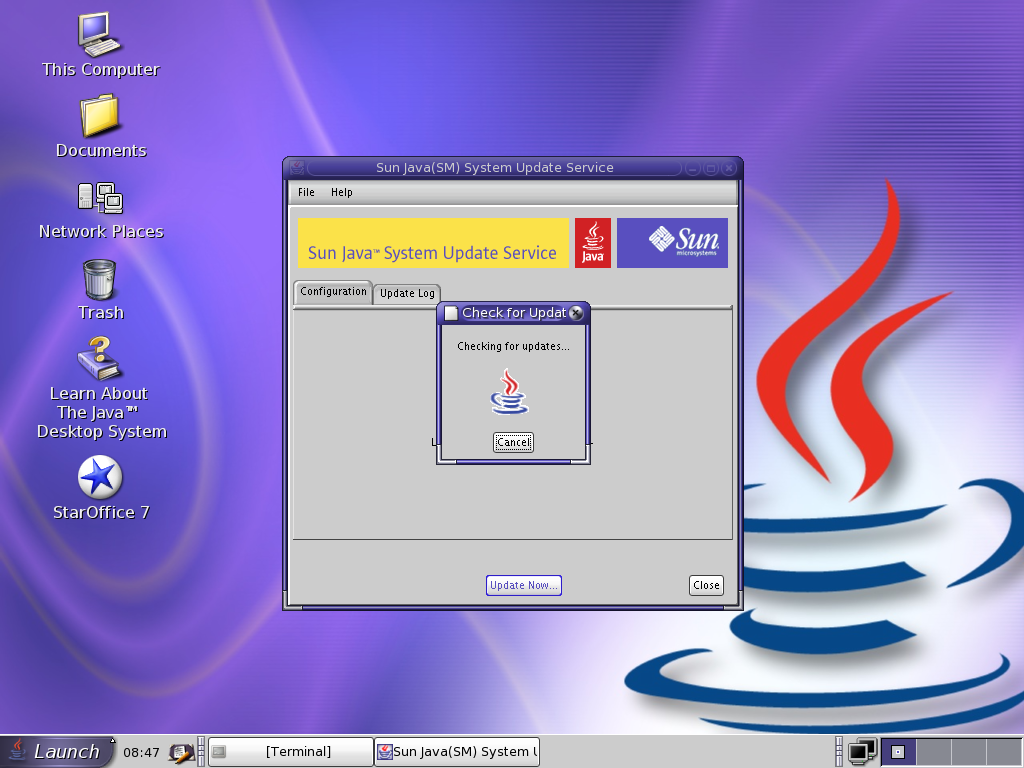Cancel the checking for updates dialog
Viewport: 1024px width, 768px height.
[x=513, y=442]
